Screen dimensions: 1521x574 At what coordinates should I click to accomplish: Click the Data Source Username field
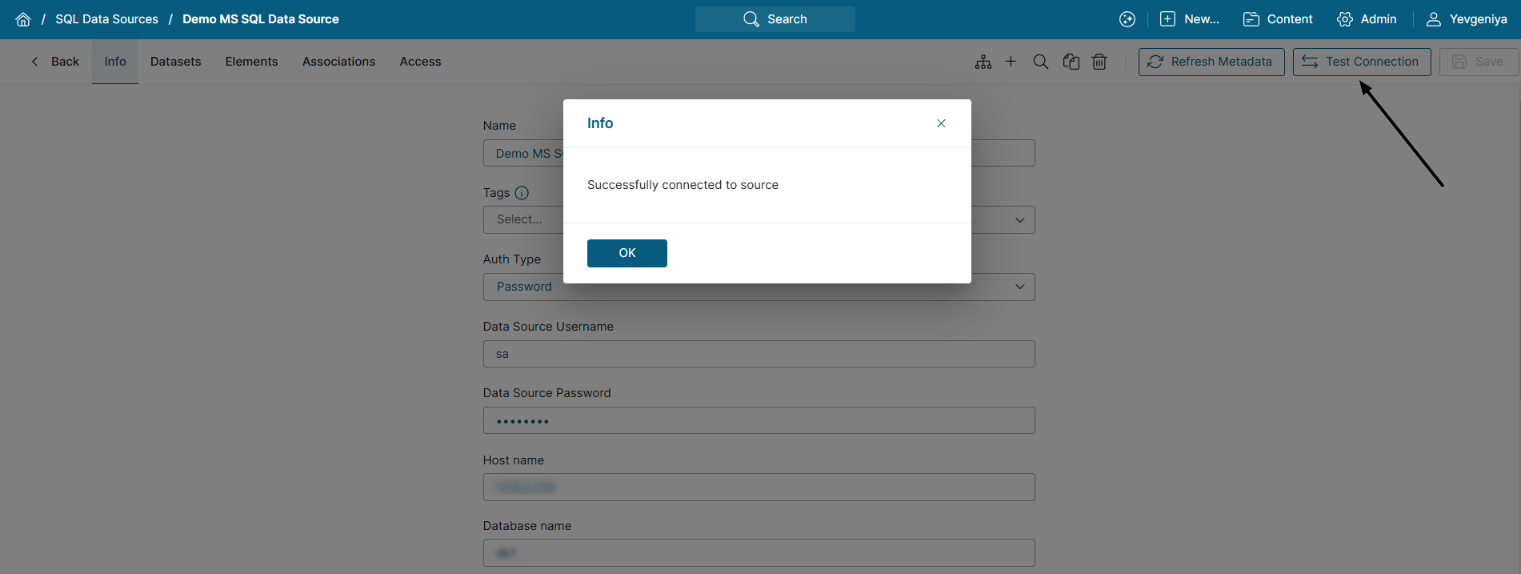tap(758, 354)
